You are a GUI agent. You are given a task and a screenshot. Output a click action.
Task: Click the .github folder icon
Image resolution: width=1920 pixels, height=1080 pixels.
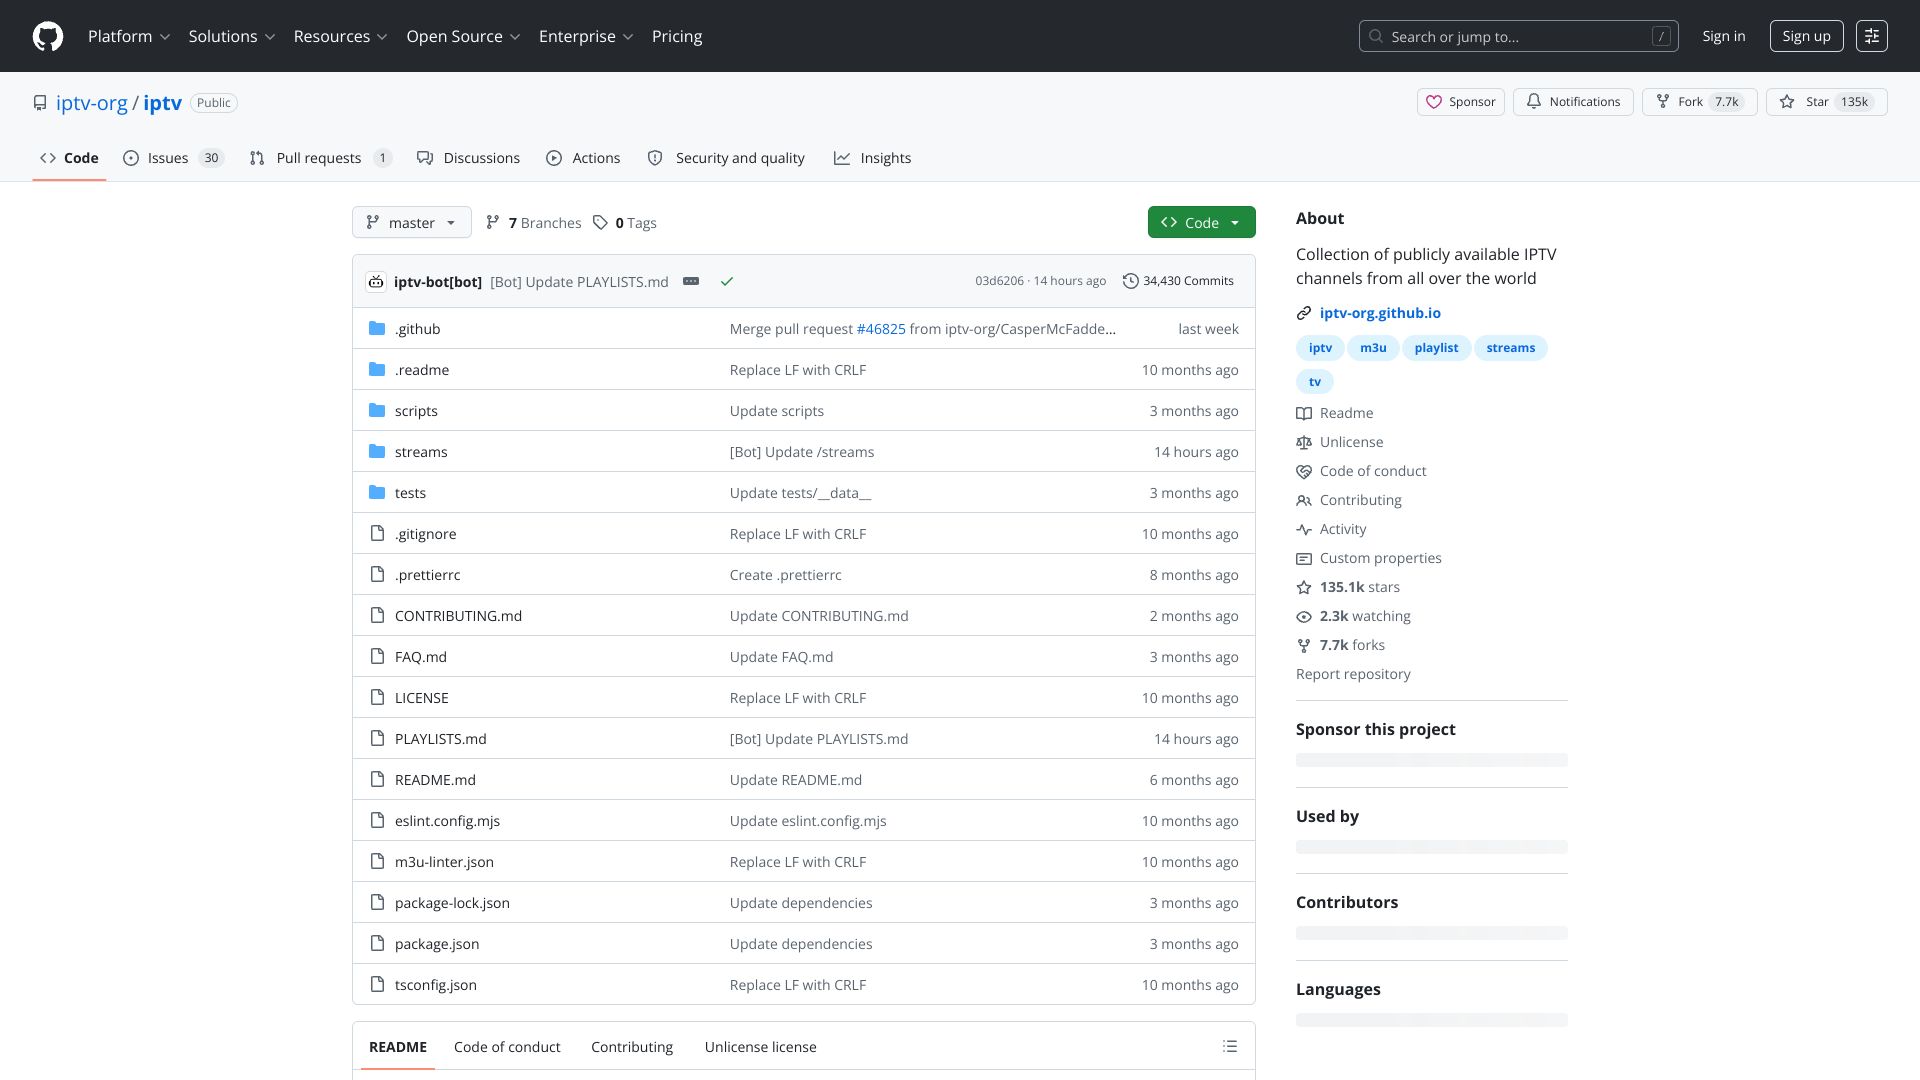[x=377, y=328]
